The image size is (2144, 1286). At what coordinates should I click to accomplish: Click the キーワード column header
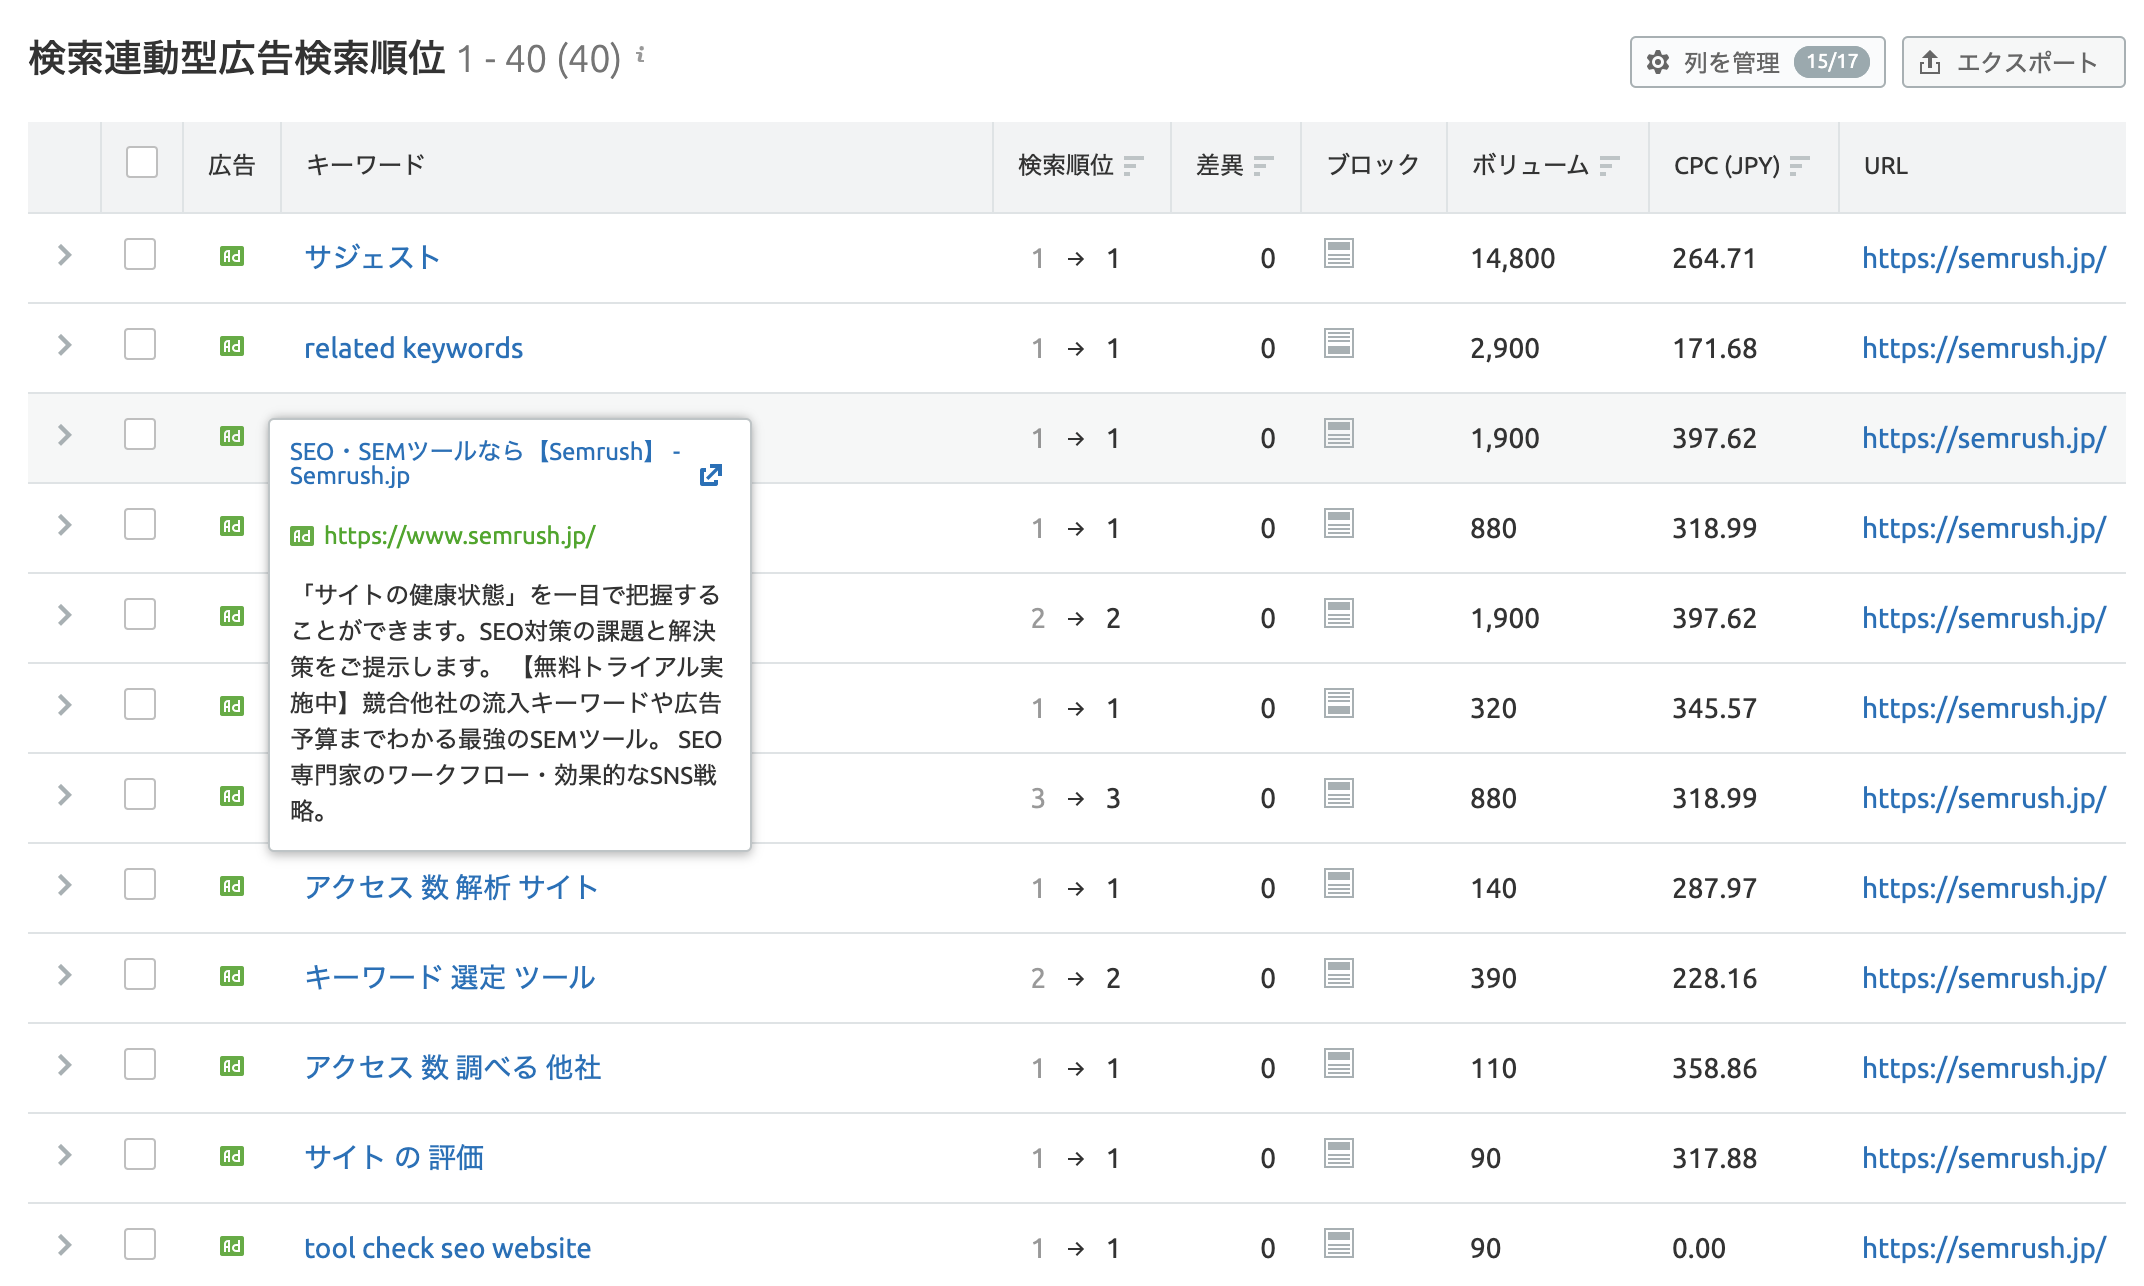(365, 165)
